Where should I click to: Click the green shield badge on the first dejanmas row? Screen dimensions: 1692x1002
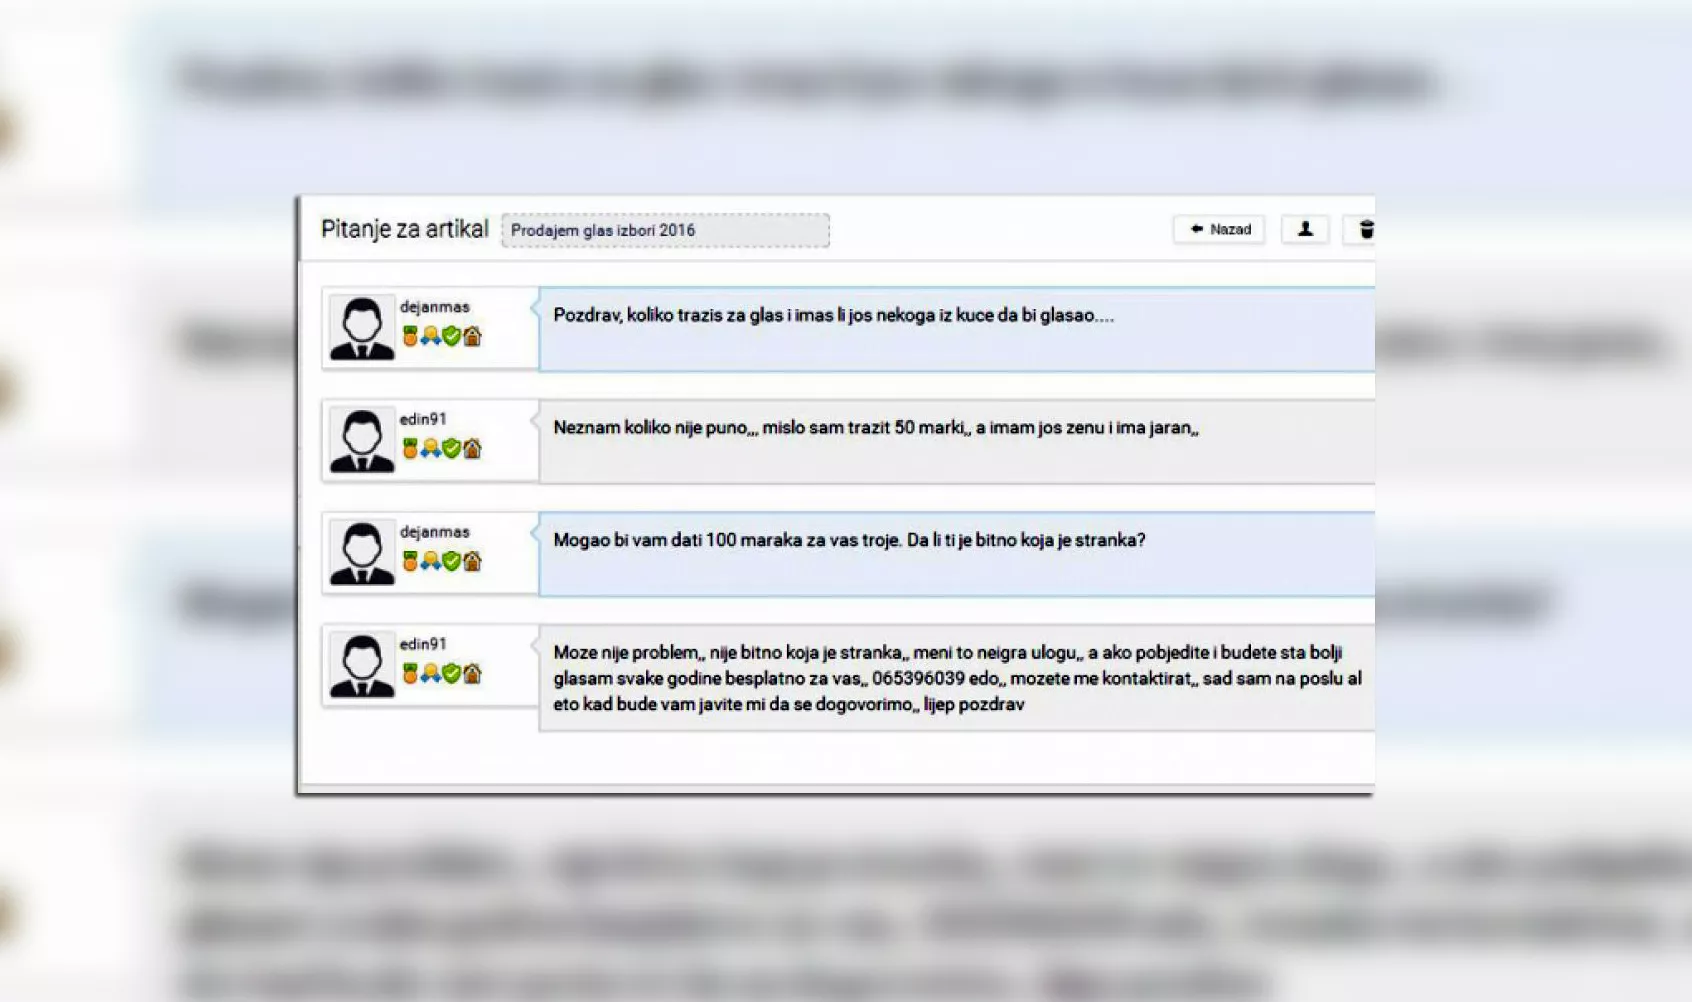452,336
